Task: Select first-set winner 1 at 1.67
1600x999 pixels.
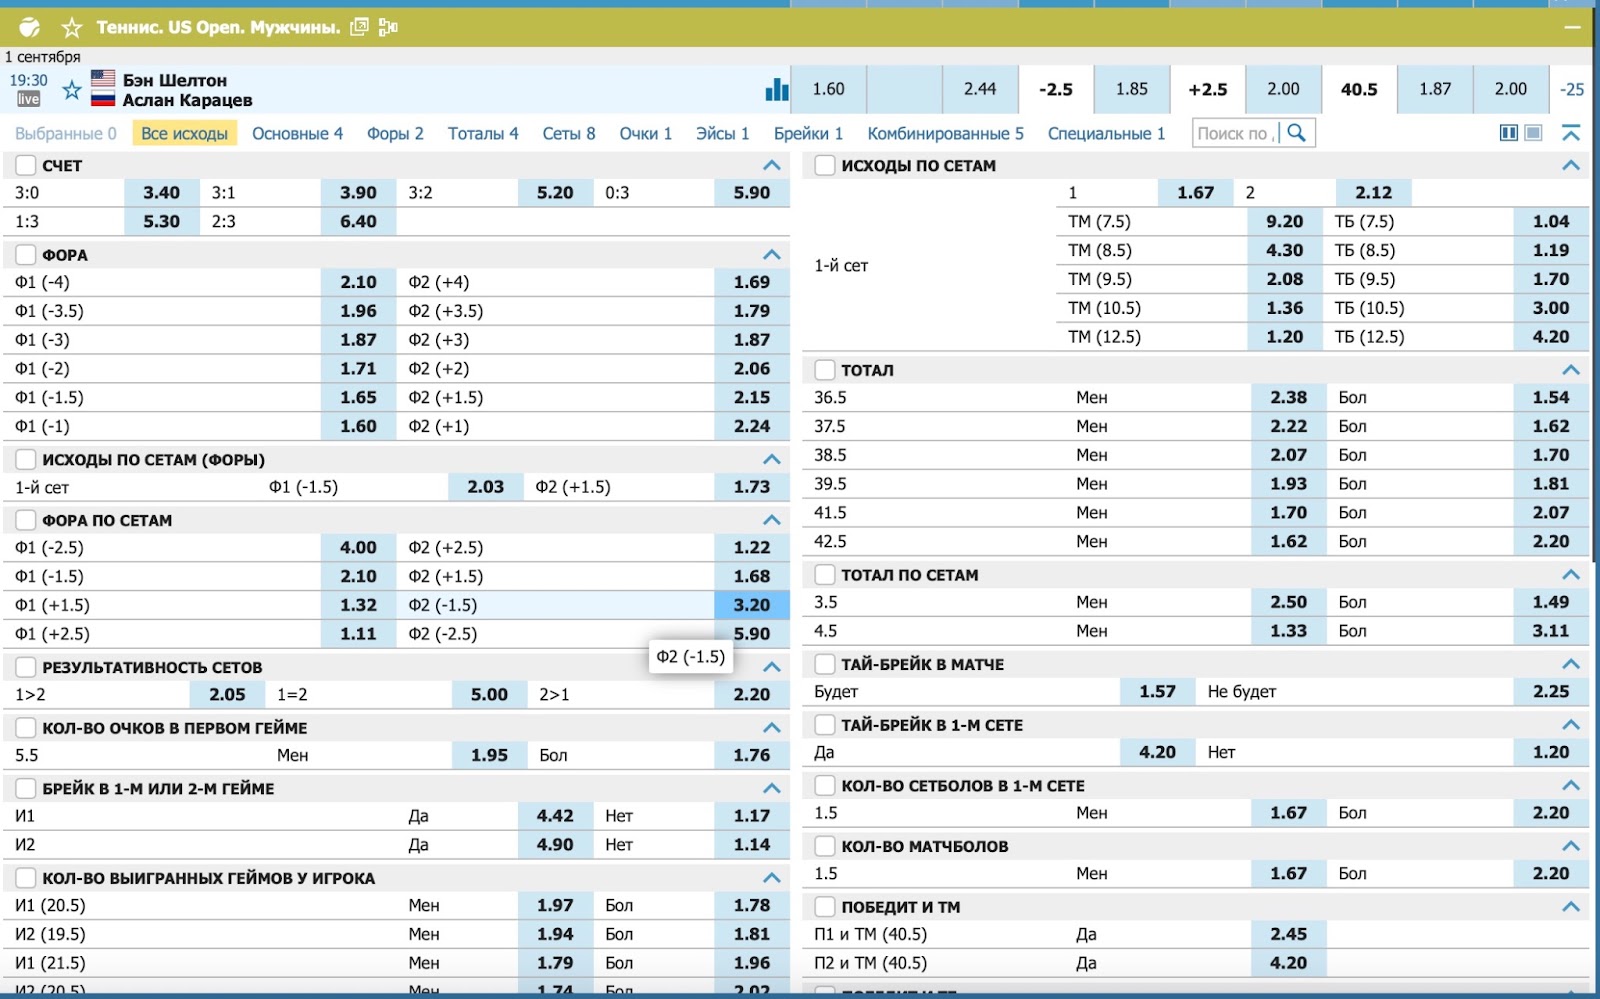Action: pos(1195,193)
